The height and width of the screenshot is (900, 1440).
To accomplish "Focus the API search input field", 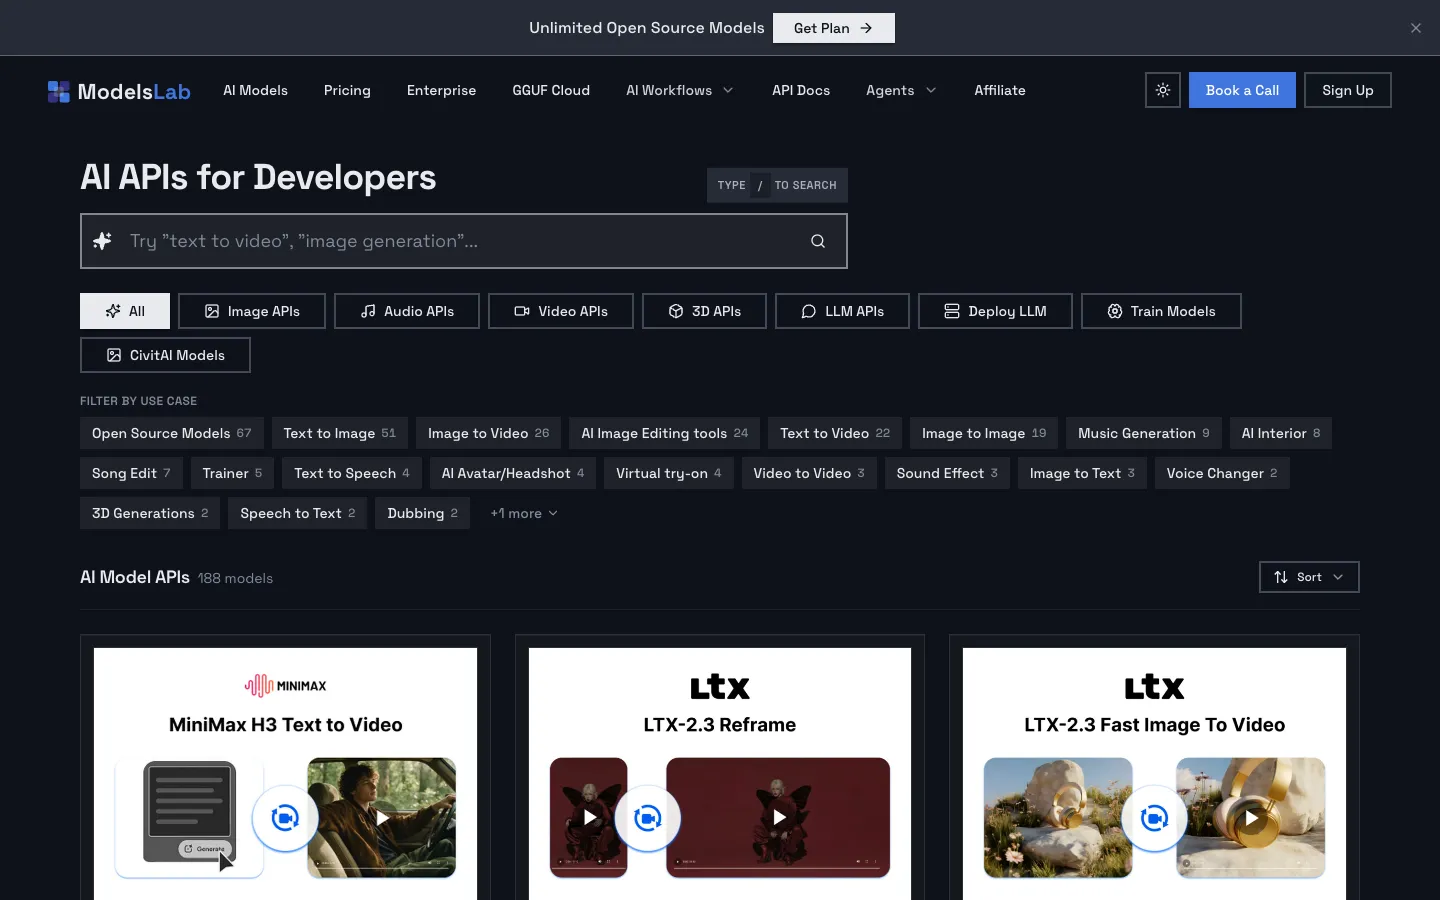I will tap(464, 241).
